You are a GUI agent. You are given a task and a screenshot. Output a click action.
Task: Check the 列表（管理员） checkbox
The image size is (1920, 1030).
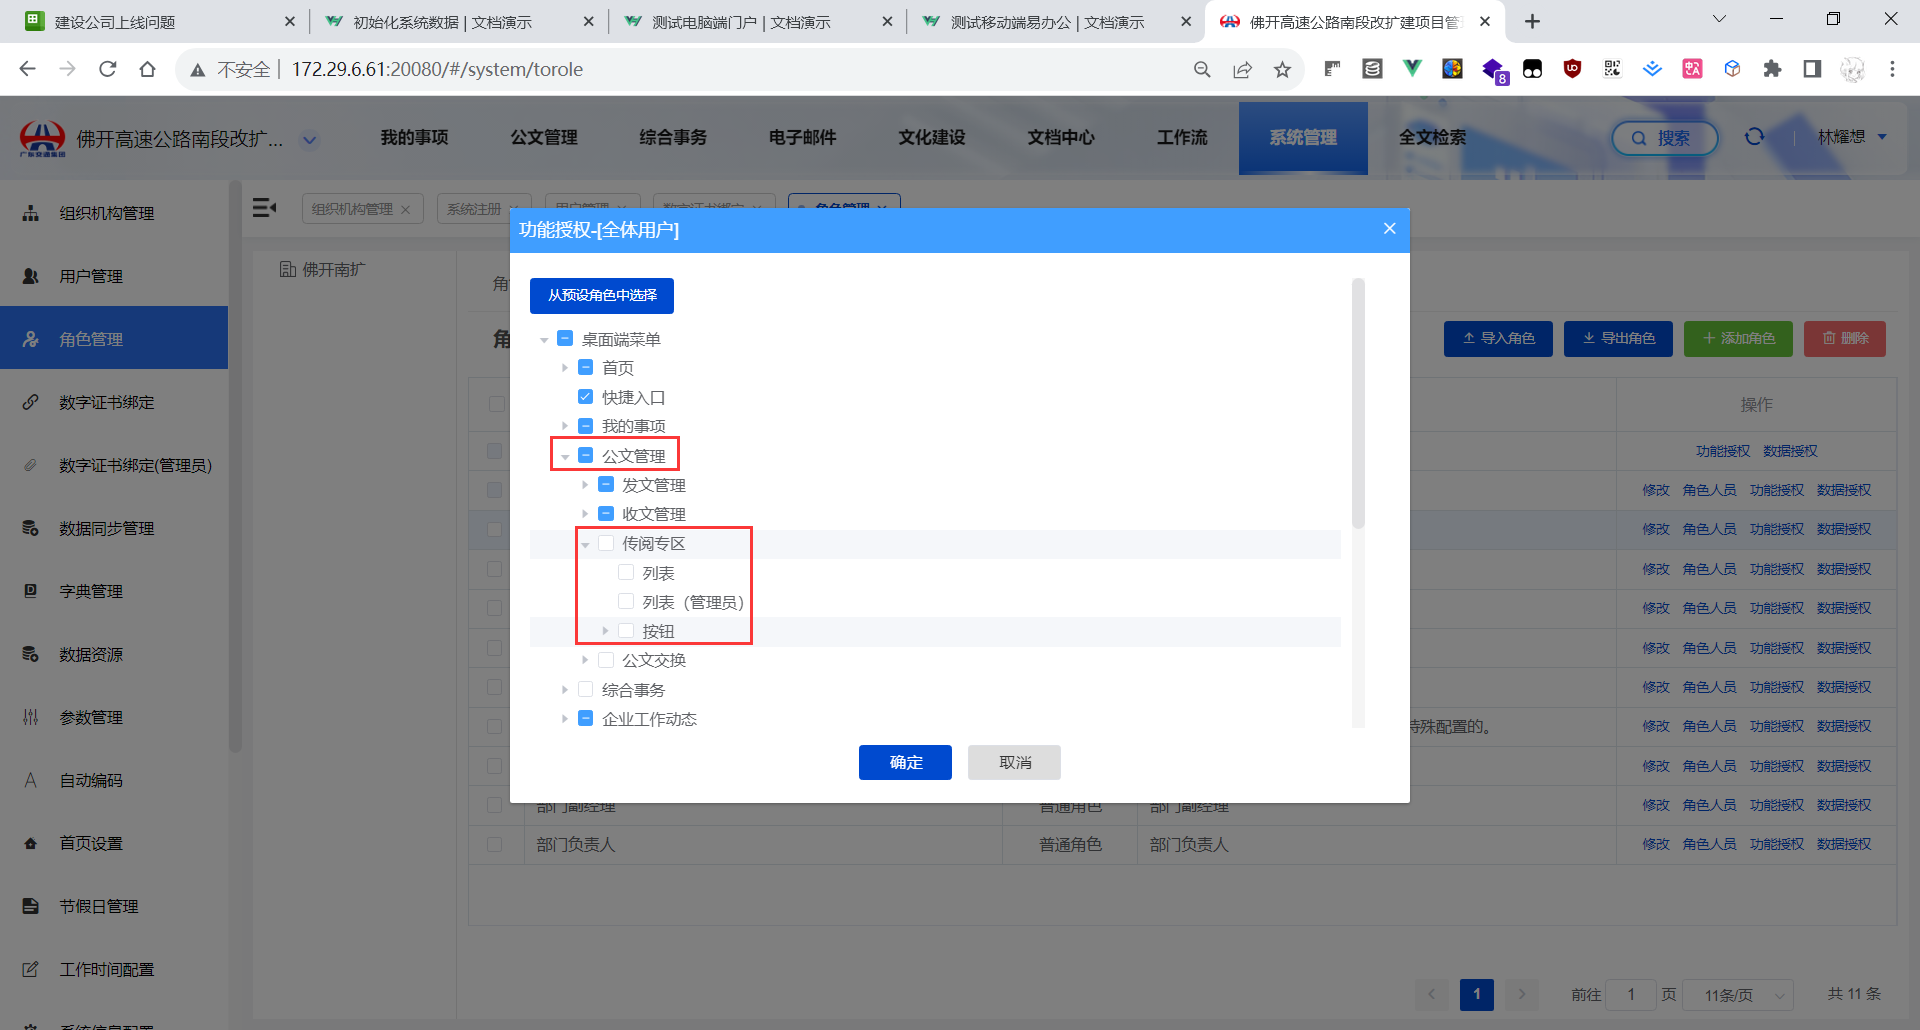pos(626,602)
